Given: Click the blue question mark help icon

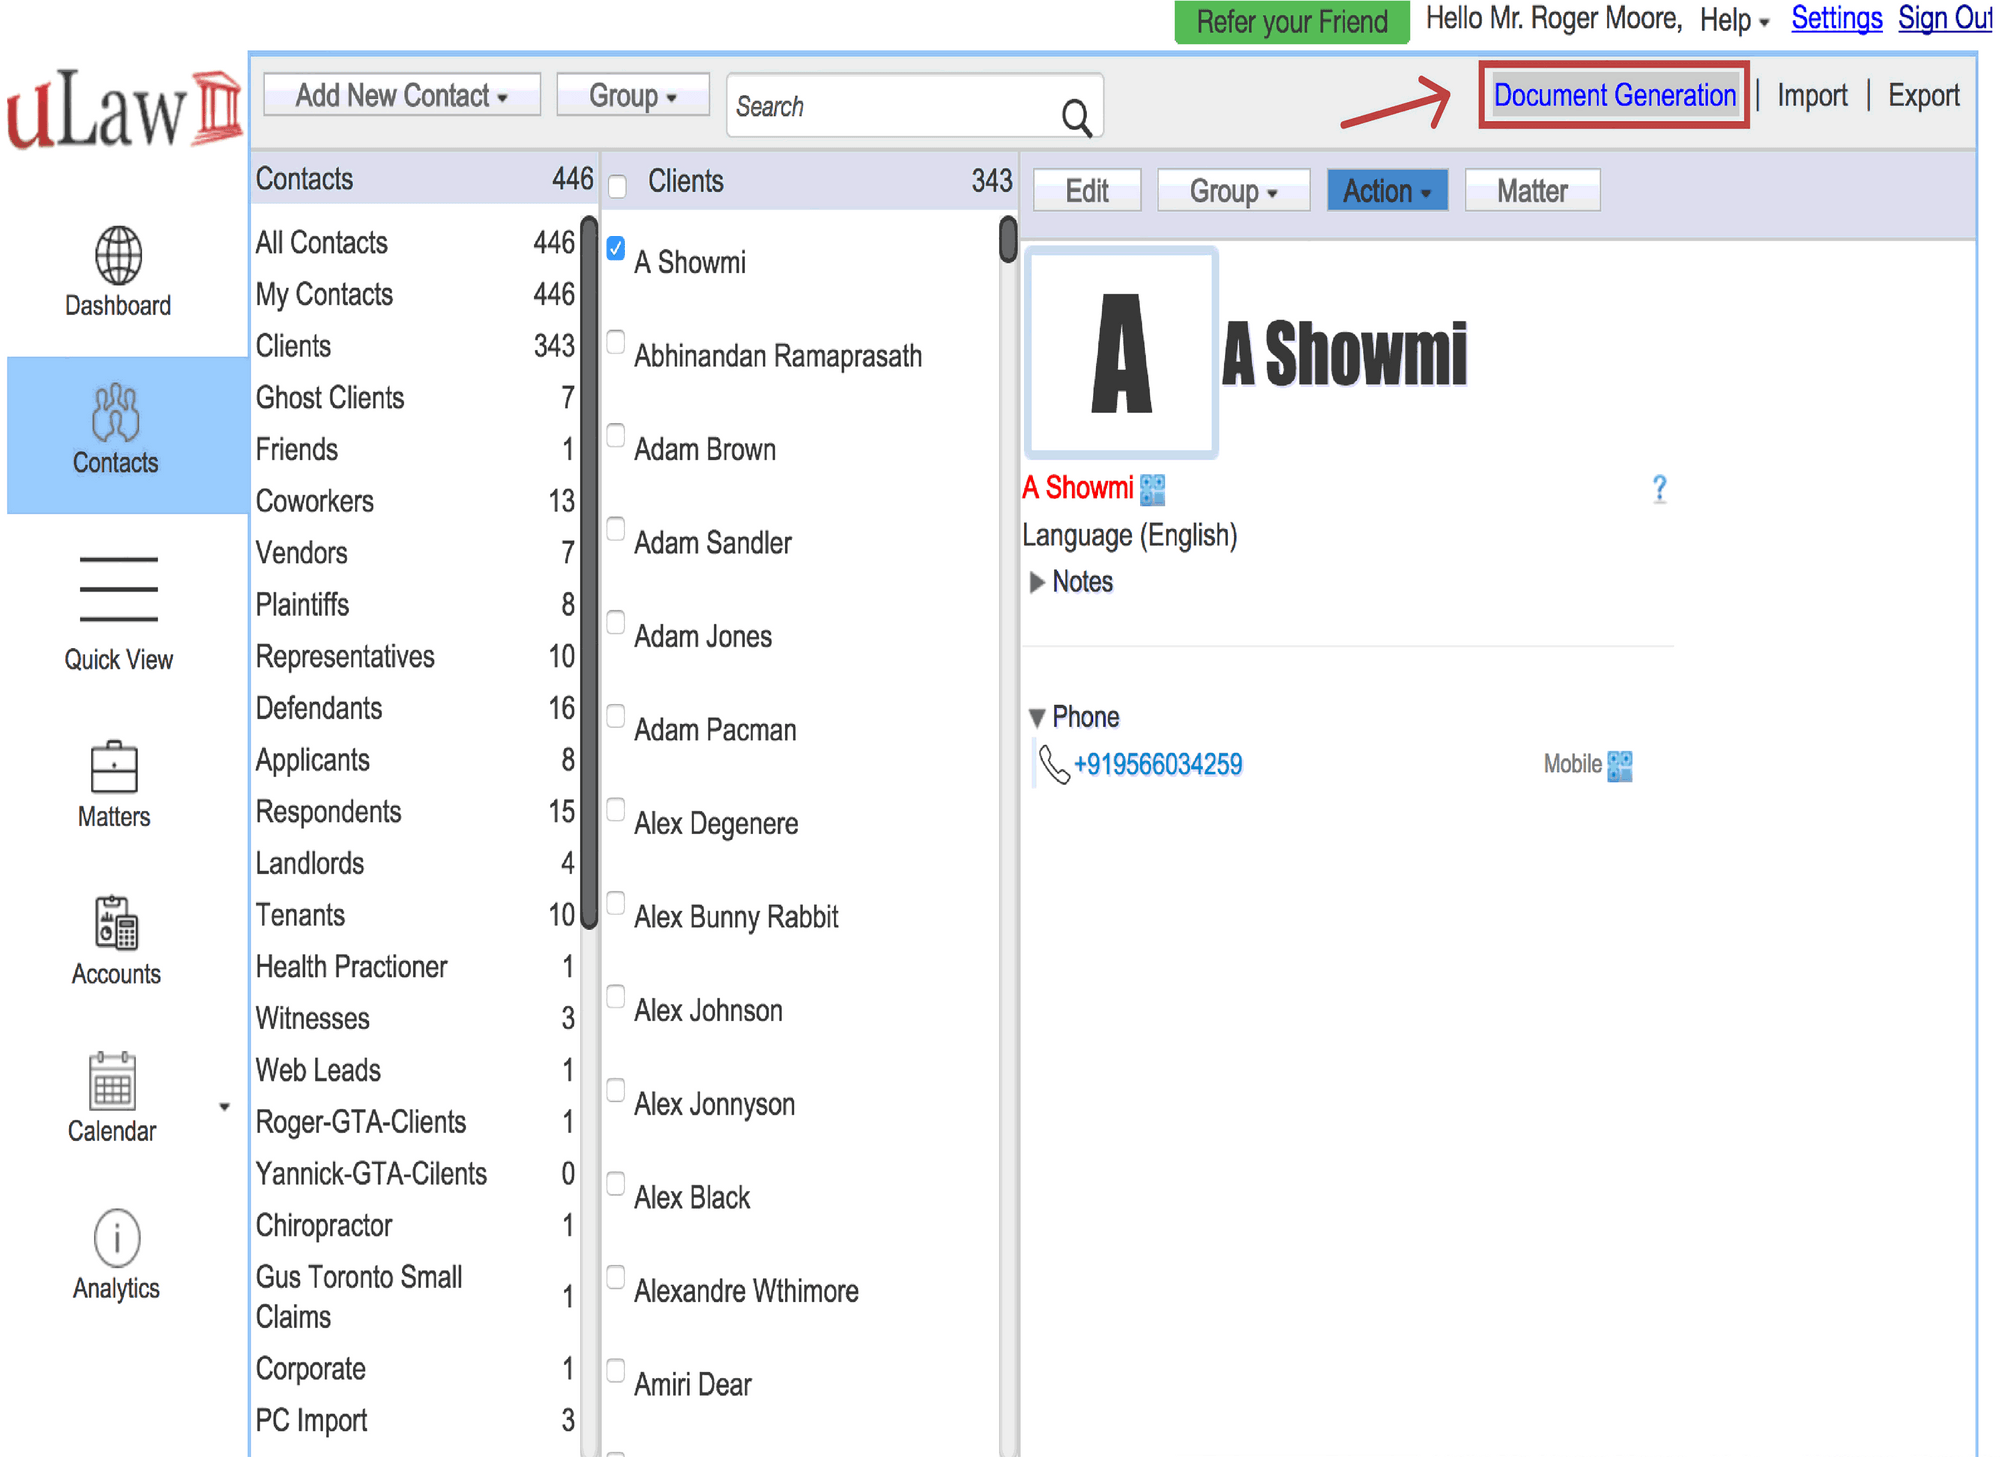Looking at the screenshot, I should point(1659,488).
